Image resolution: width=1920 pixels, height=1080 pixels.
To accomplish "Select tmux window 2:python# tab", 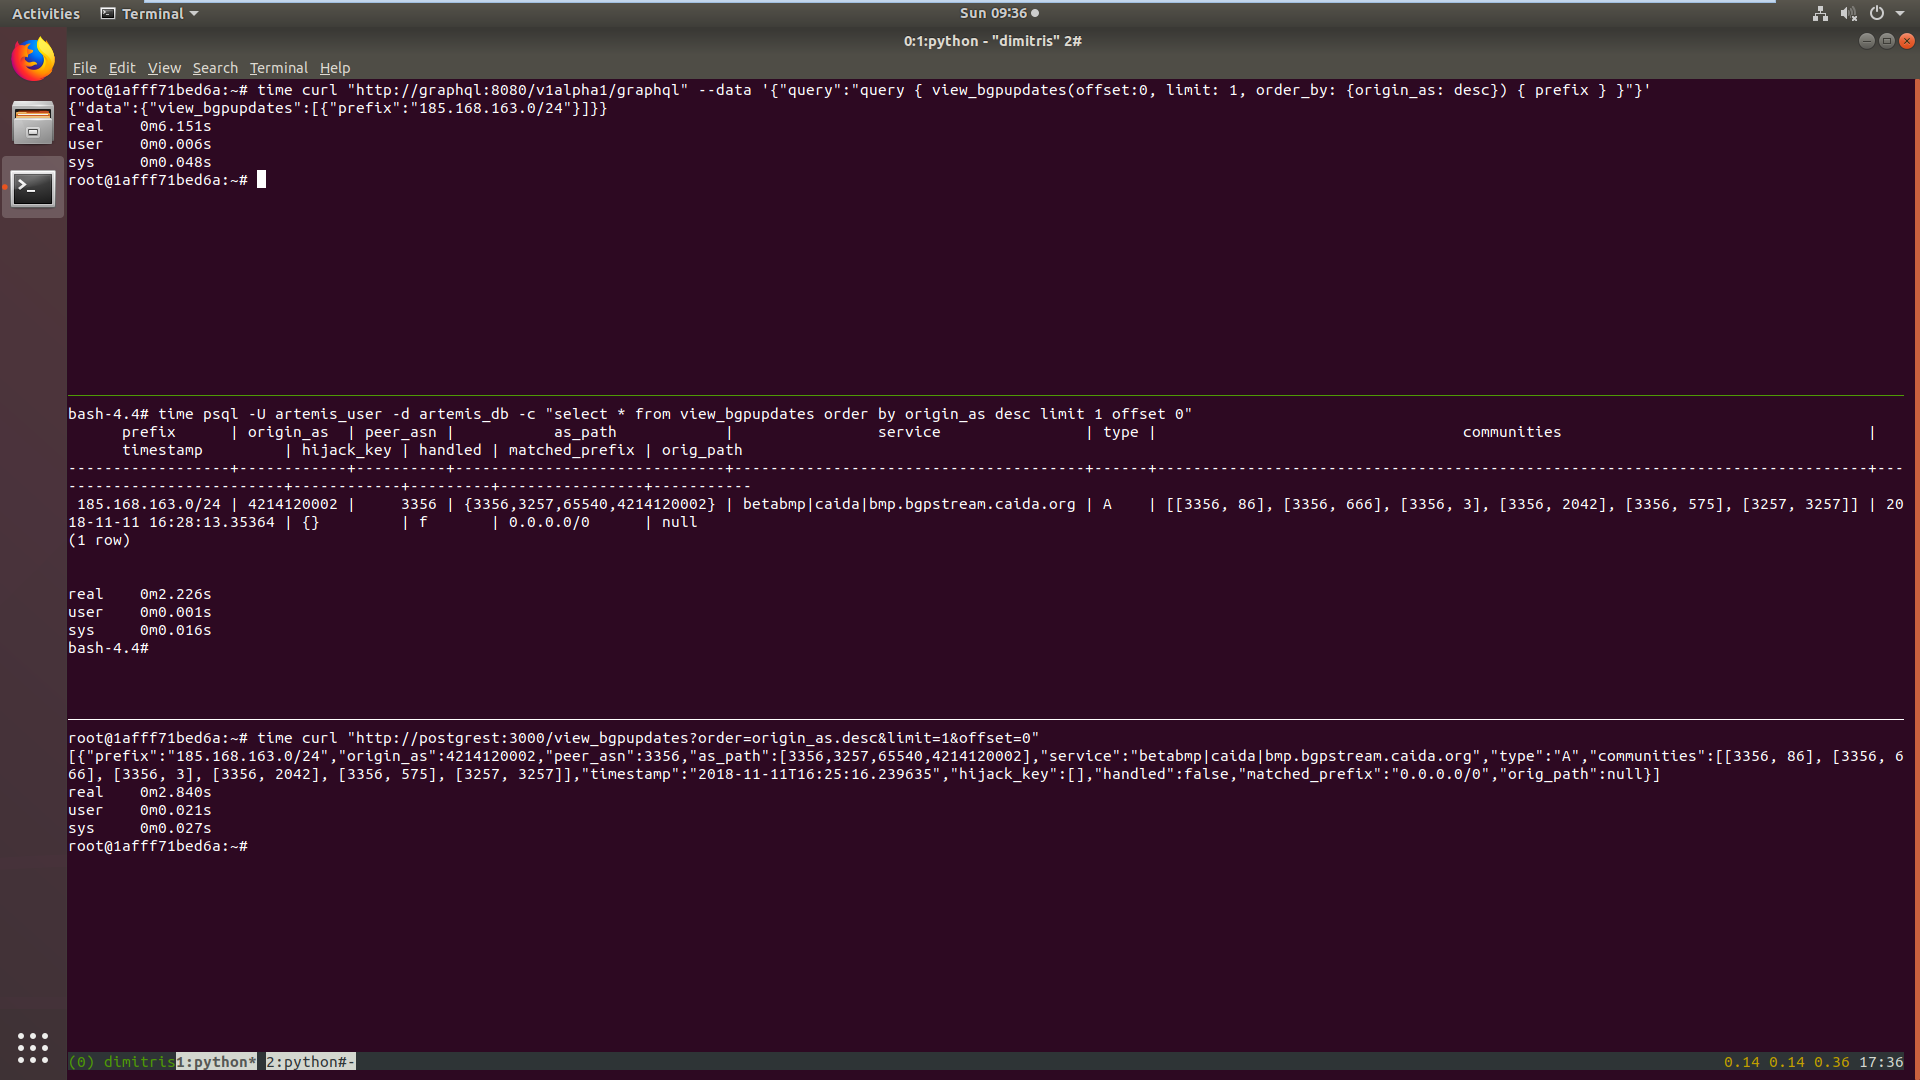I will [310, 1062].
